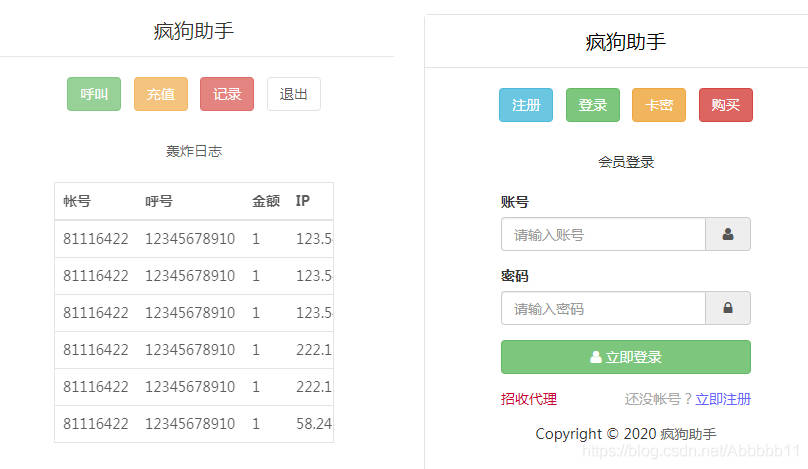
Task: Click the 疯狗助手 title on the login panel
Action: tap(626, 42)
